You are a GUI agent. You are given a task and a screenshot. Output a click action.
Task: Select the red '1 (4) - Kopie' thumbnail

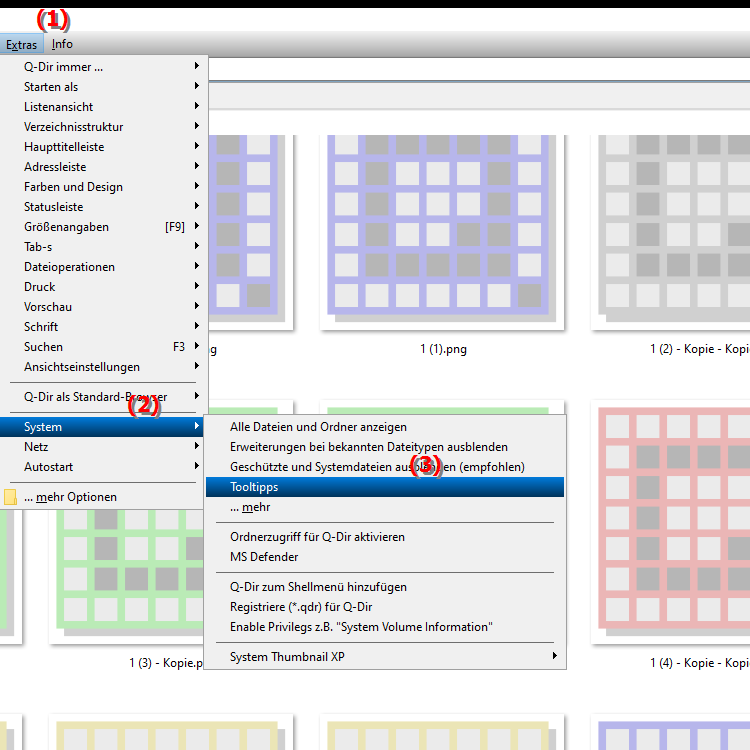tap(671, 522)
